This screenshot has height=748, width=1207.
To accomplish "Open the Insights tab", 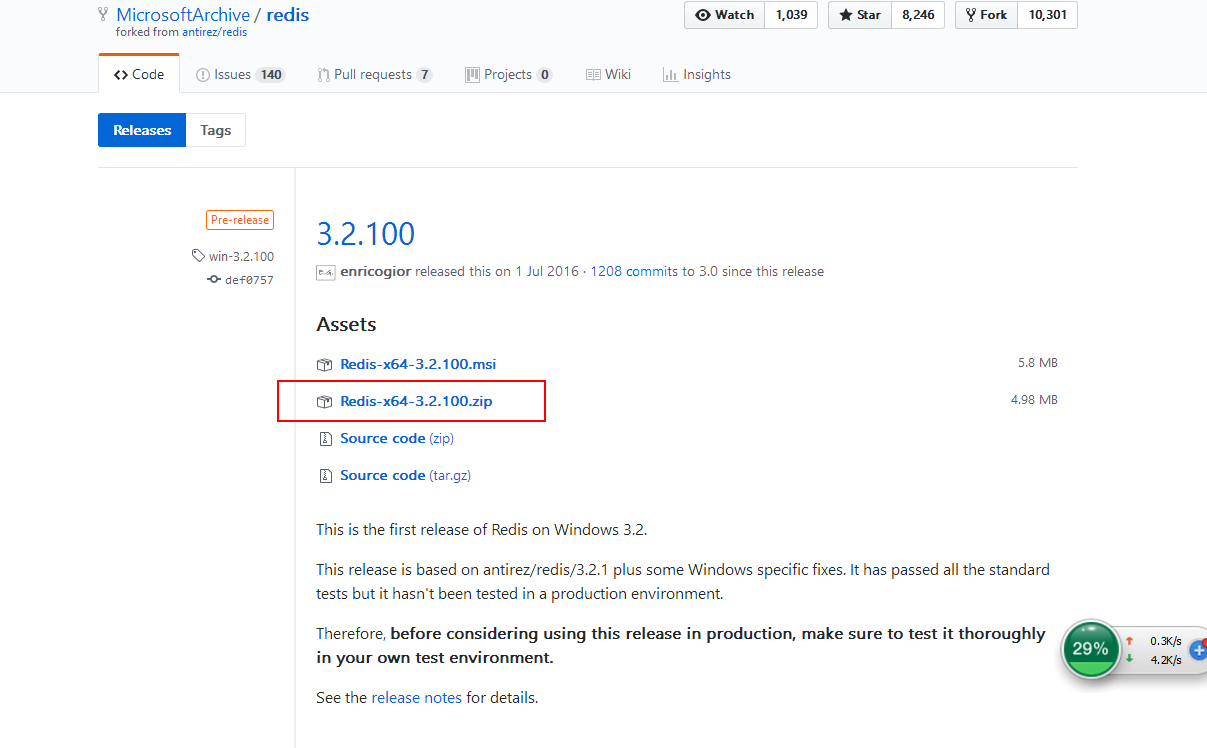I will coord(697,74).
